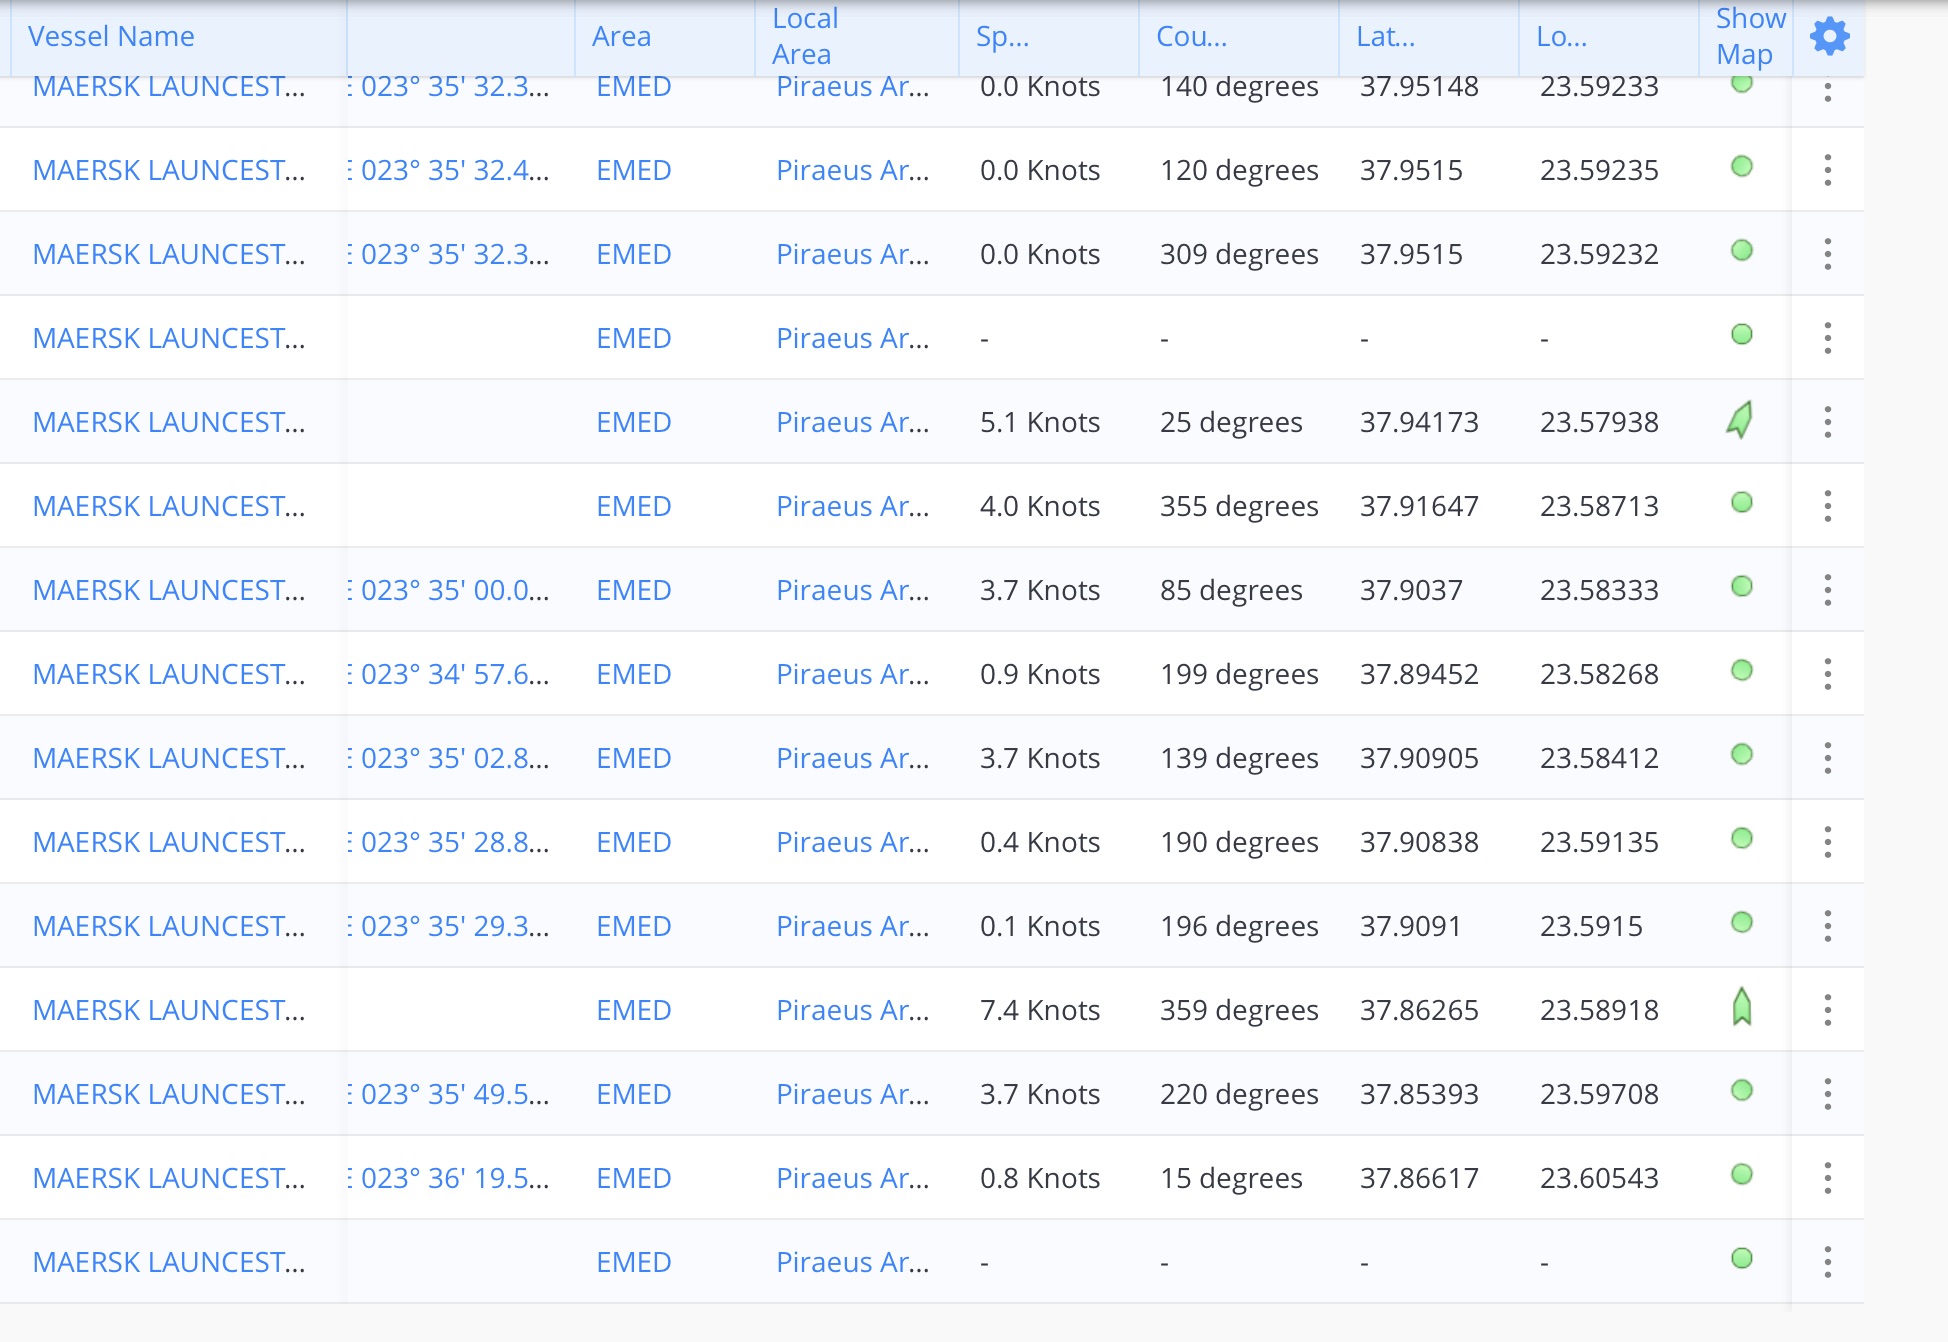Click green map dot for 23.60543 longitude row
This screenshot has width=1948, height=1342.
(1742, 1174)
